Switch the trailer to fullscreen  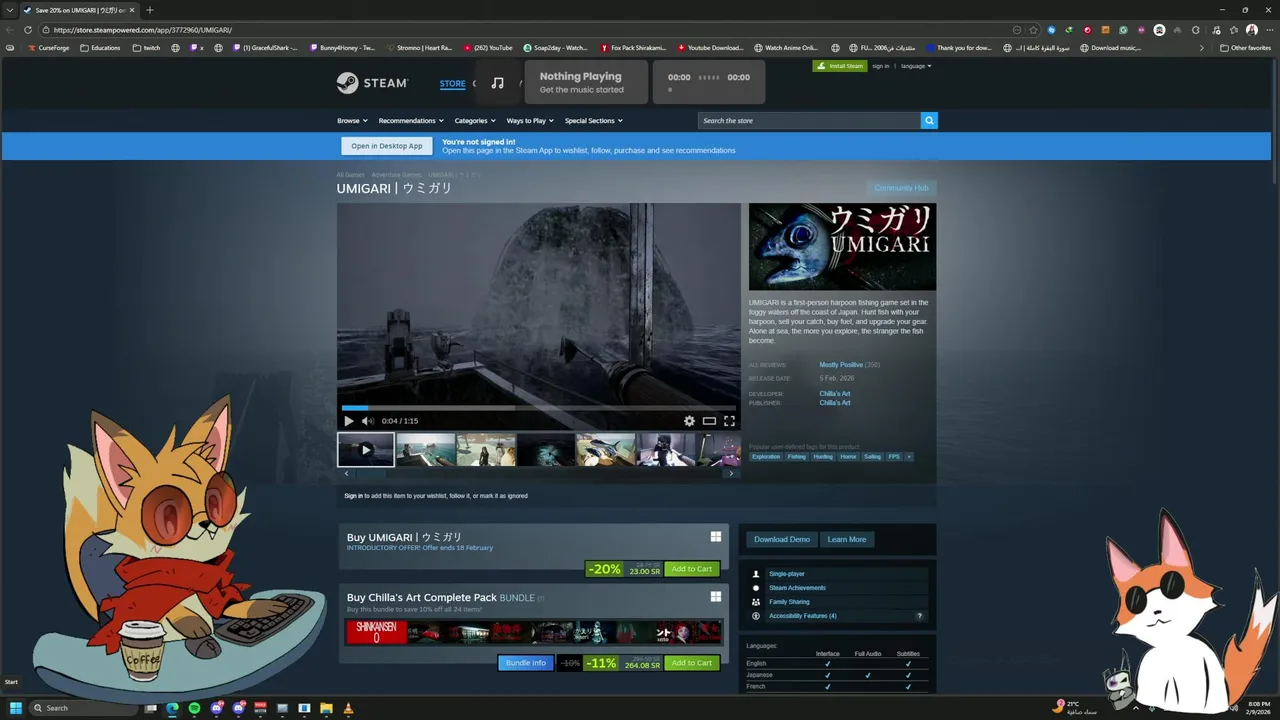pyautogui.click(x=729, y=421)
